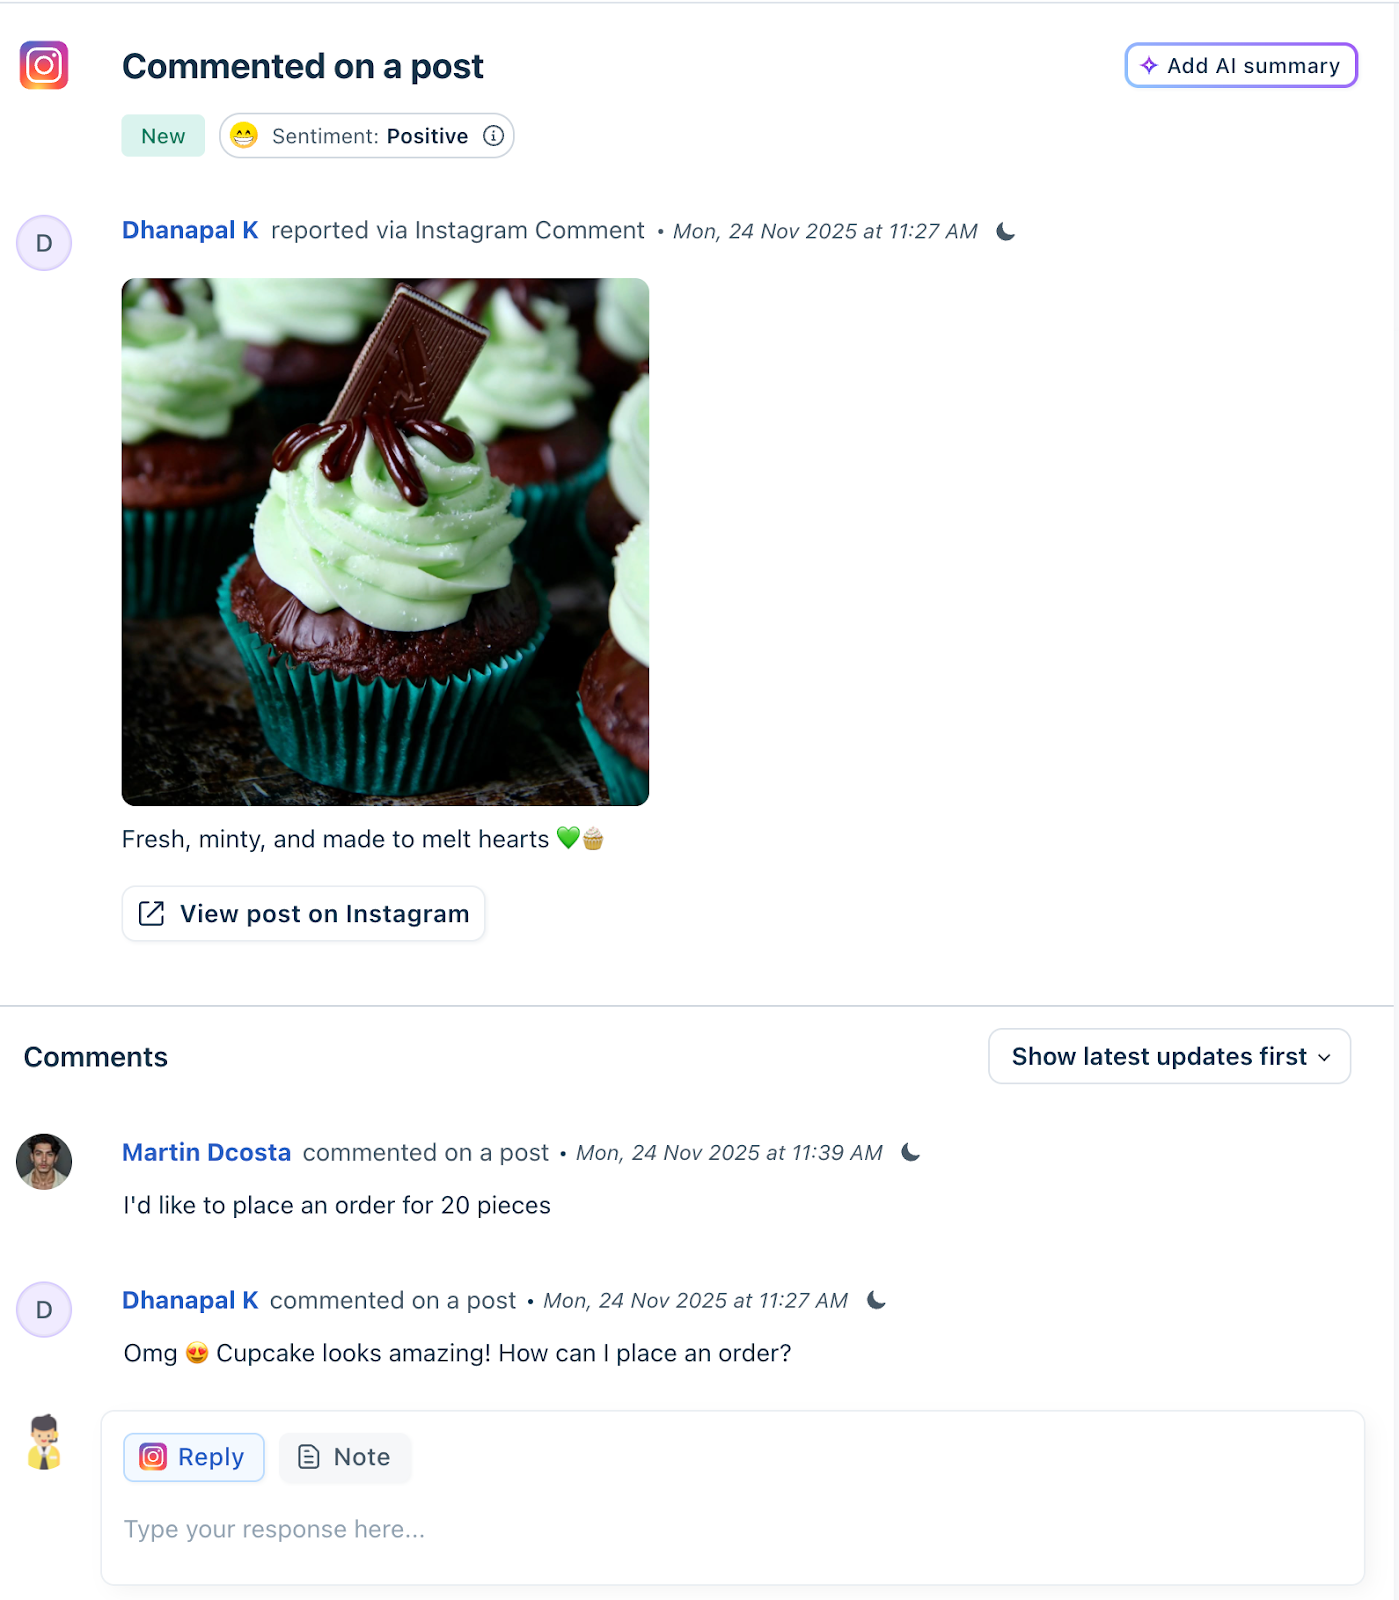
Task: Click the mint cupcake post image
Action: tap(385, 542)
